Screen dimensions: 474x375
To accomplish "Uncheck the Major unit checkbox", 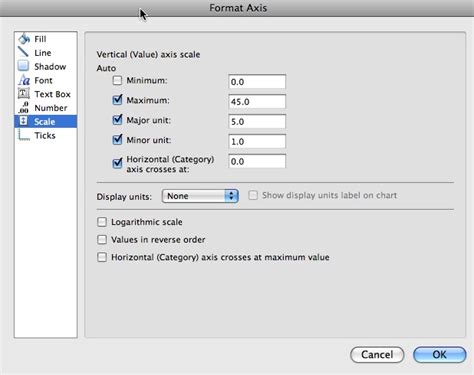I will point(117,120).
